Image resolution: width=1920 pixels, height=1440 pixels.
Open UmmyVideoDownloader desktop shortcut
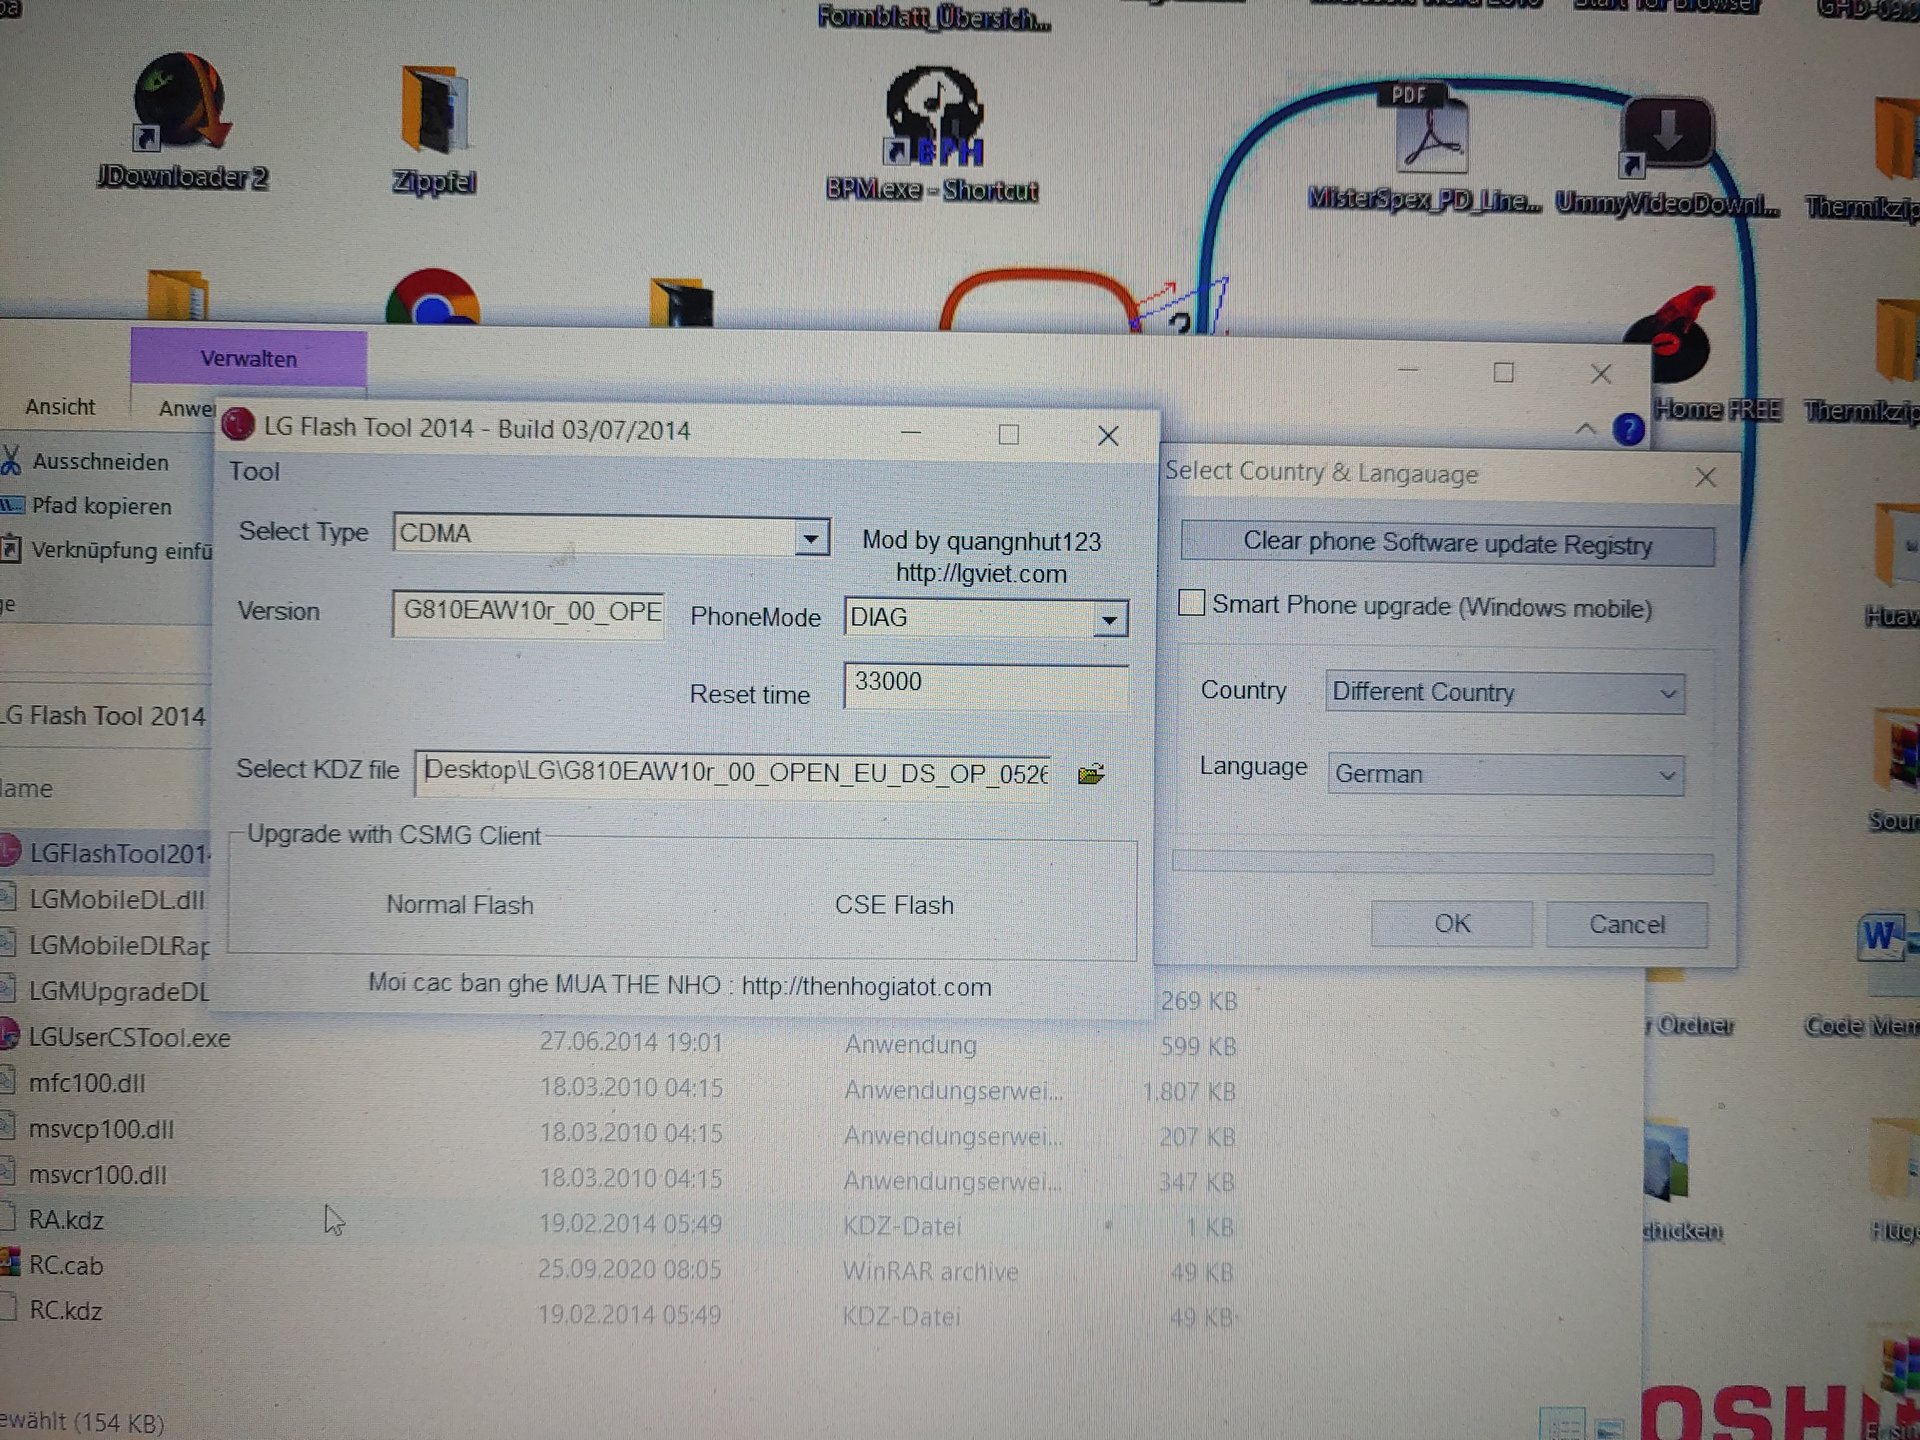click(1666, 158)
